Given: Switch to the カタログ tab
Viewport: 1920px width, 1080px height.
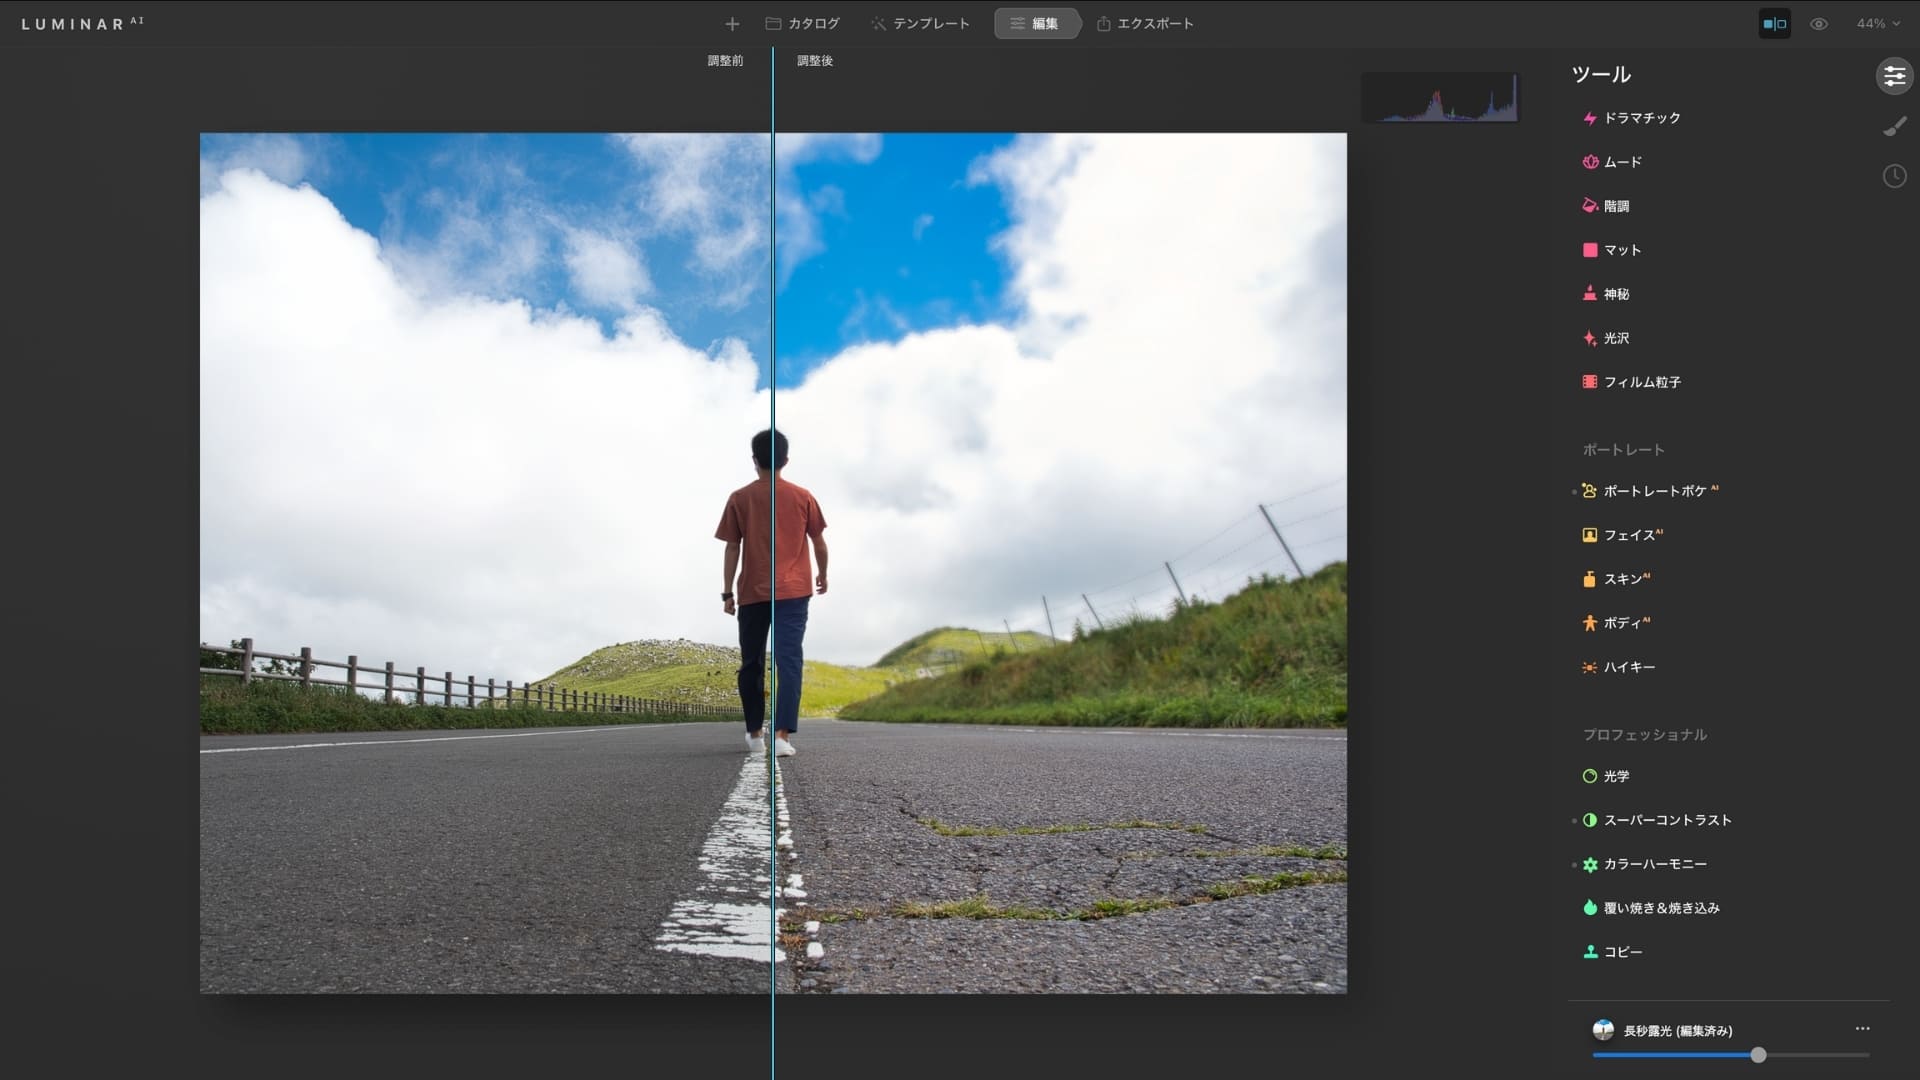Looking at the screenshot, I should pyautogui.click(x=803, y=24).
